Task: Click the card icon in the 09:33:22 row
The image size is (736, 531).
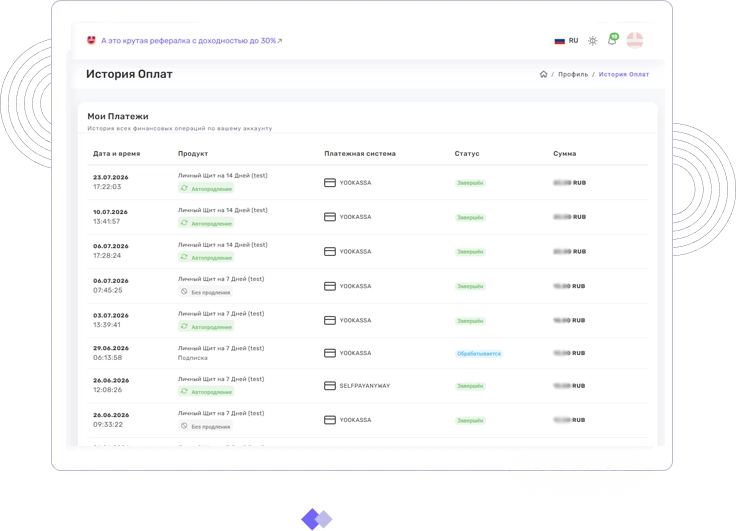Action: click(330, 420)
